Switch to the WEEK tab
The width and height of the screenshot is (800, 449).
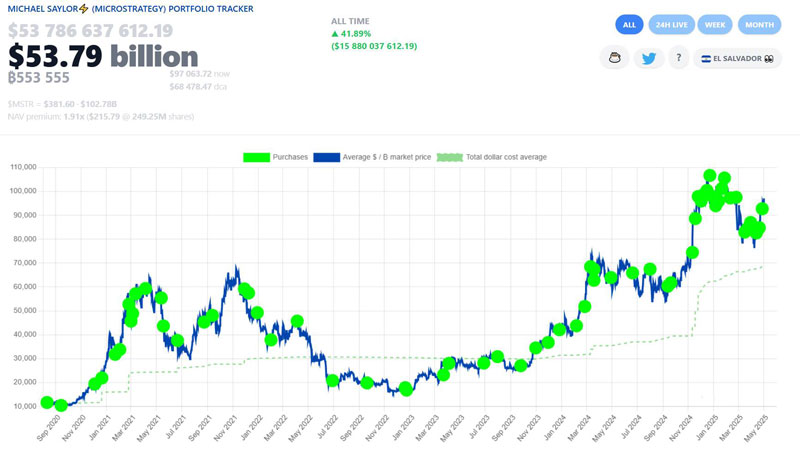pos(715,25)
